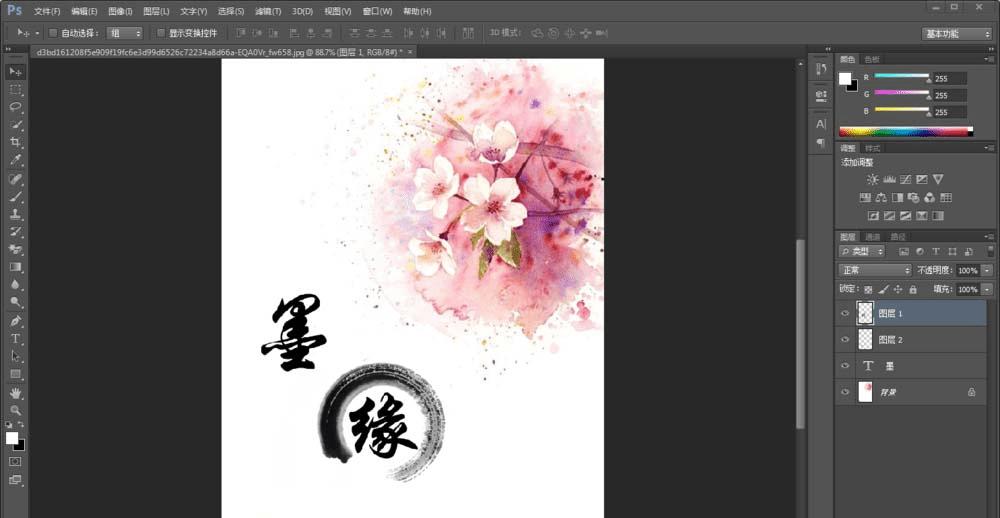Switch to the 色板 tab

point(871,59)
